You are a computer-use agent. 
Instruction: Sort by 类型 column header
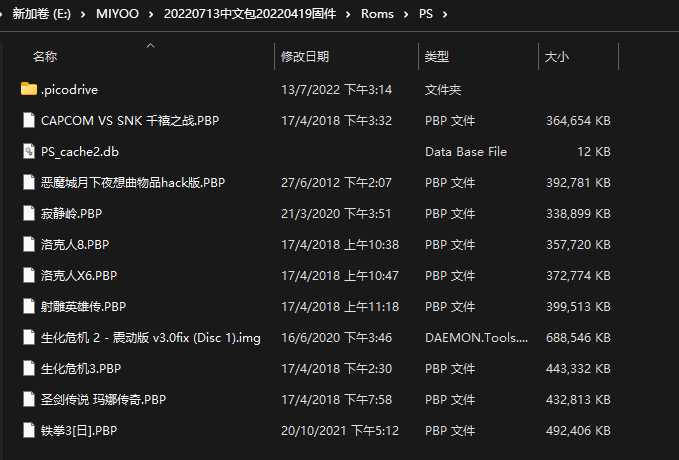(x=437, y=57)
